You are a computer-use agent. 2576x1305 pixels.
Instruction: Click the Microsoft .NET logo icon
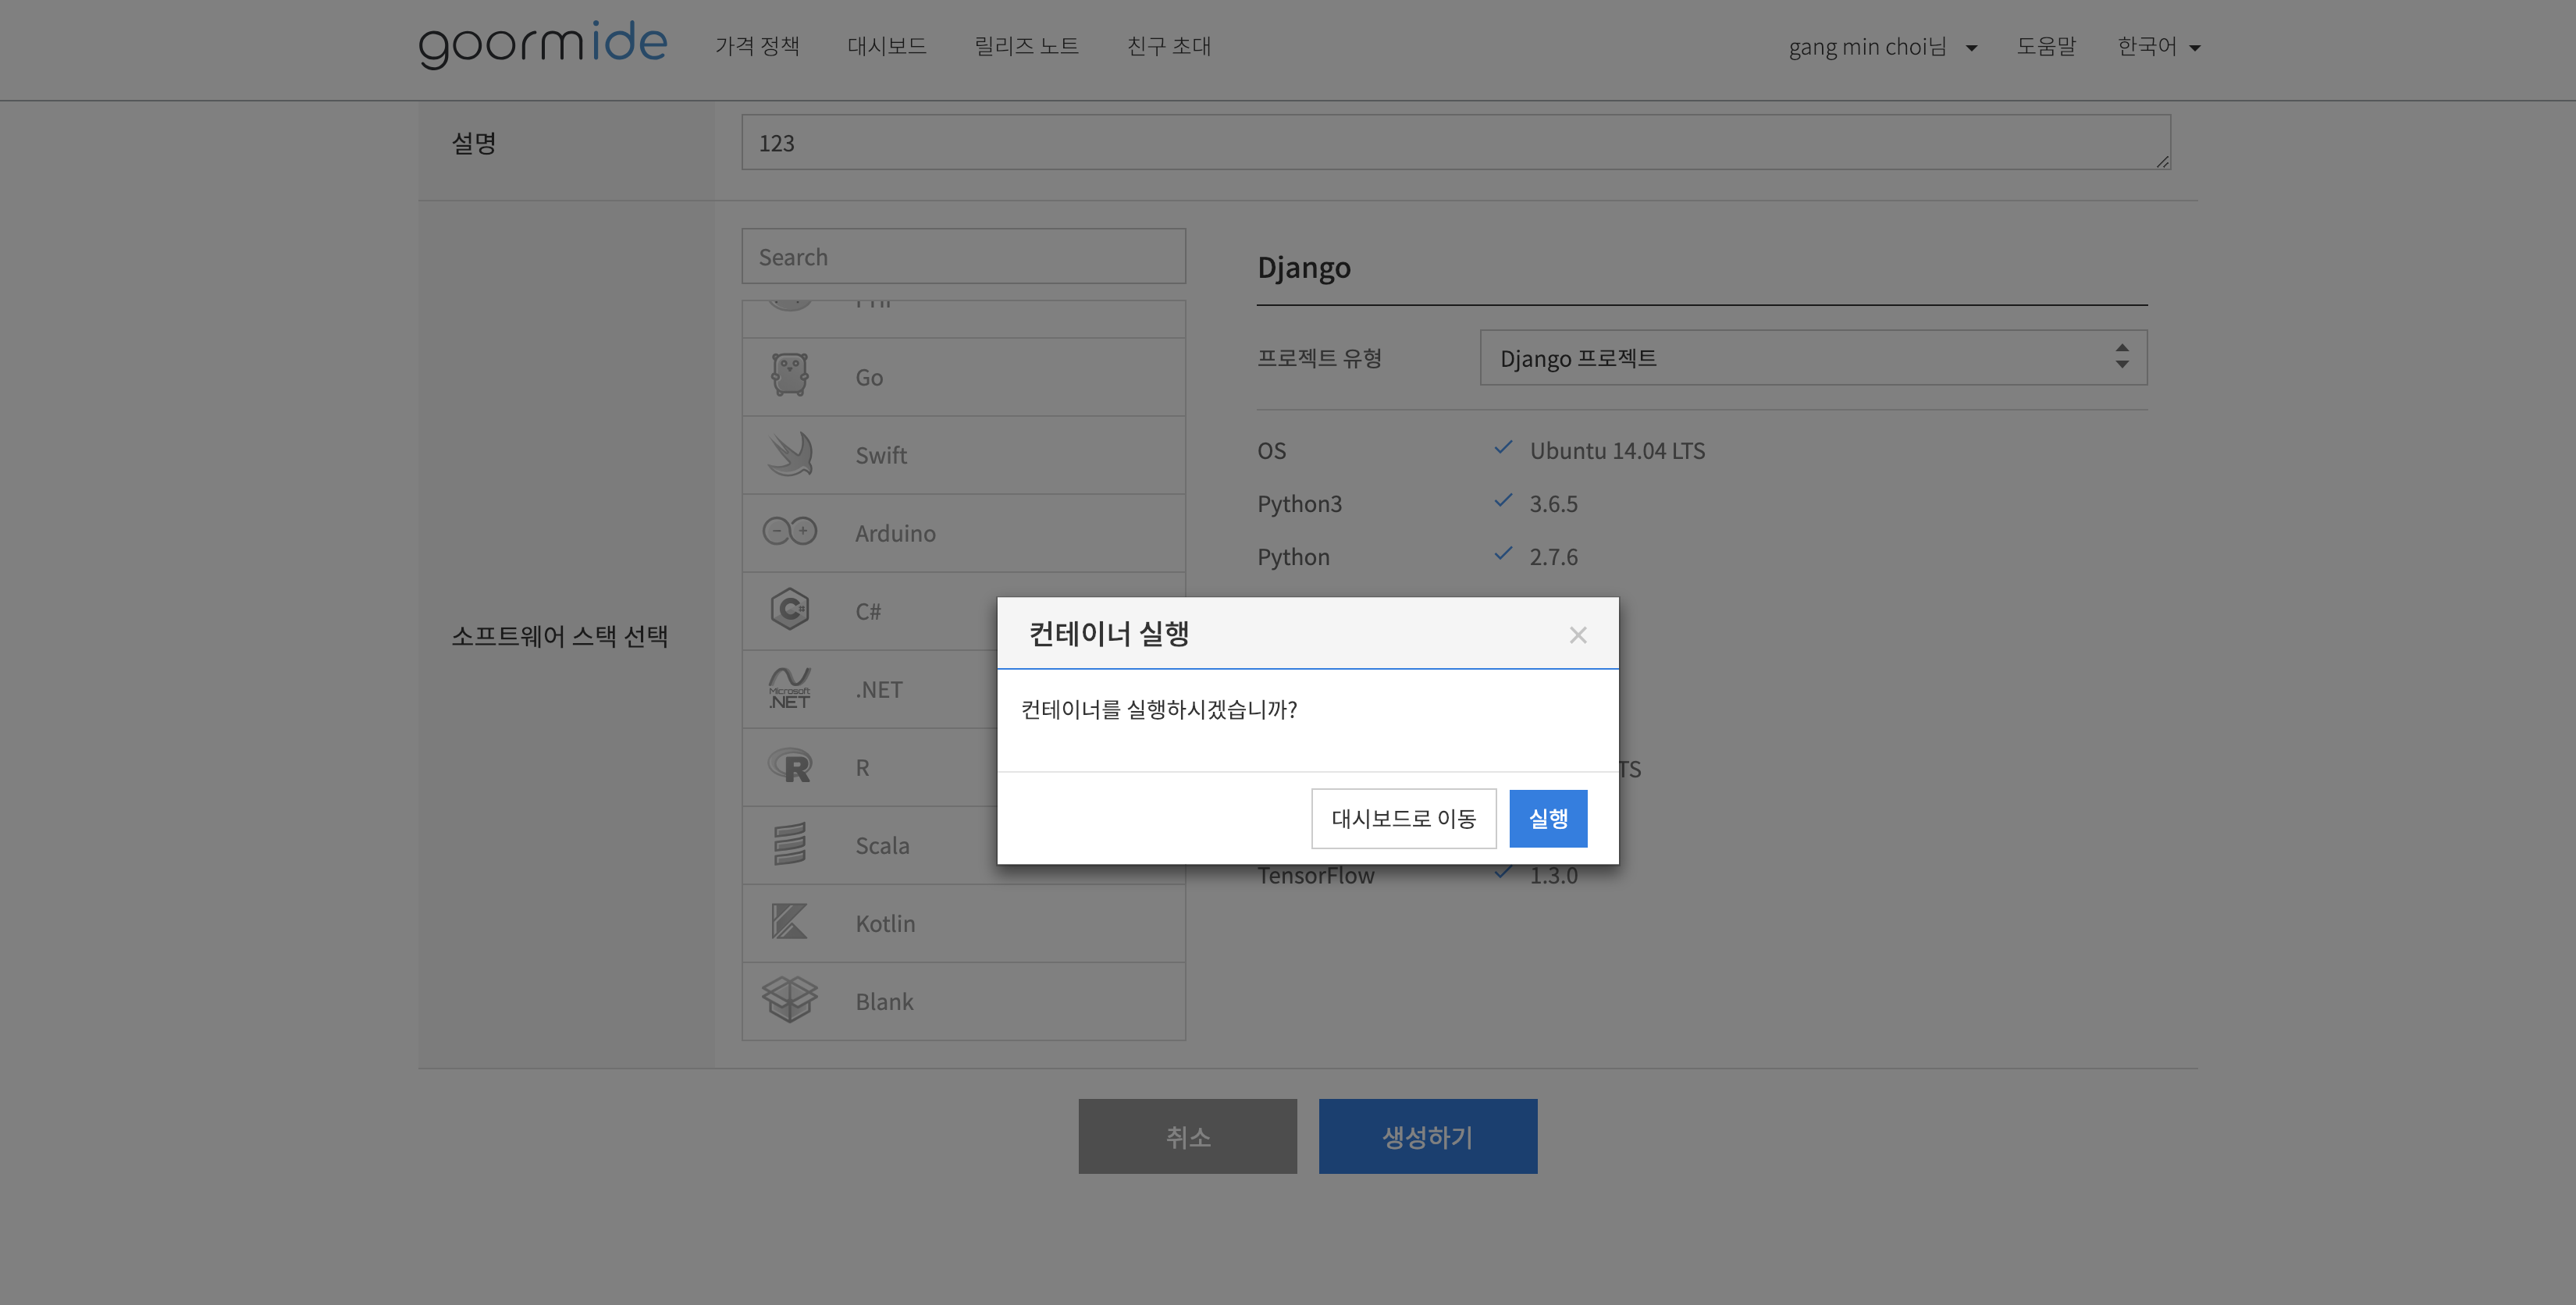[x=789, y=688]
